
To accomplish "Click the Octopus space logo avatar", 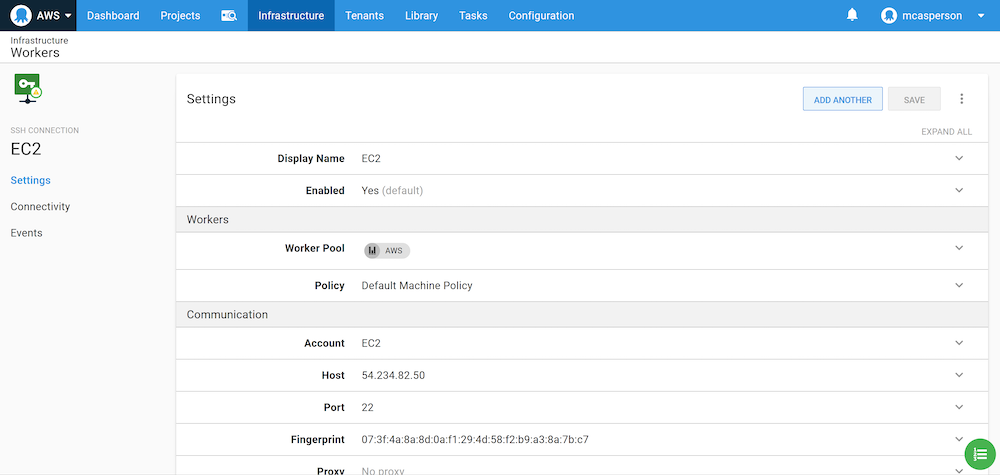I will tap(21, 16).
